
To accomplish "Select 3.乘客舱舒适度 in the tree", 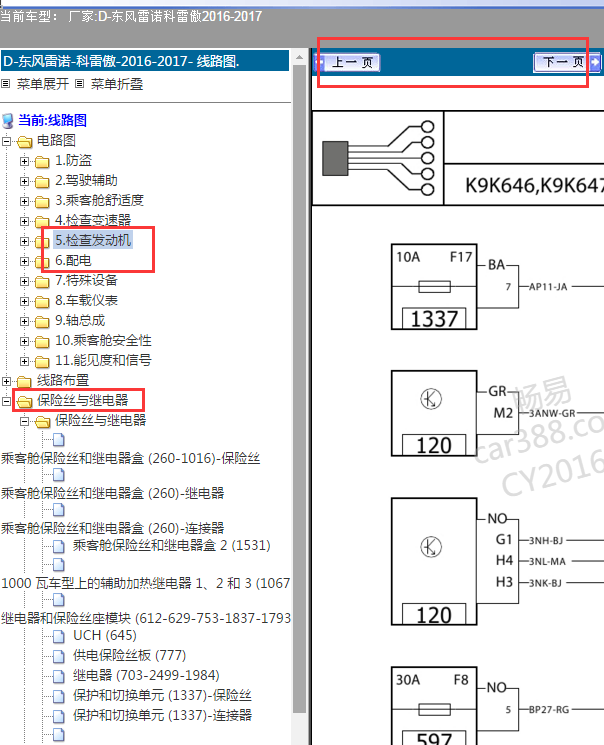I will click(99, 201).
